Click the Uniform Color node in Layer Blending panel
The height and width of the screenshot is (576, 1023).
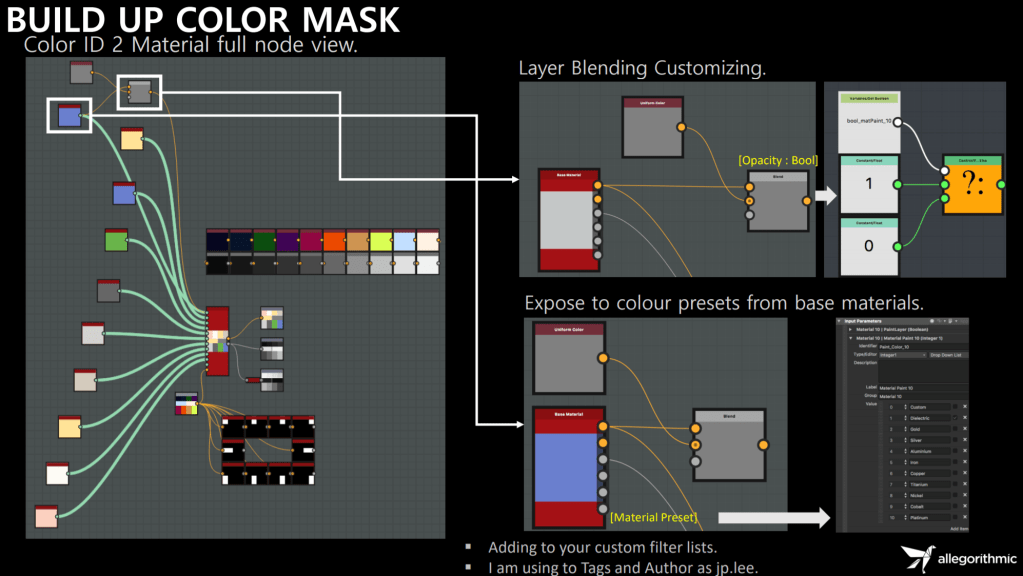click(652, 128)
